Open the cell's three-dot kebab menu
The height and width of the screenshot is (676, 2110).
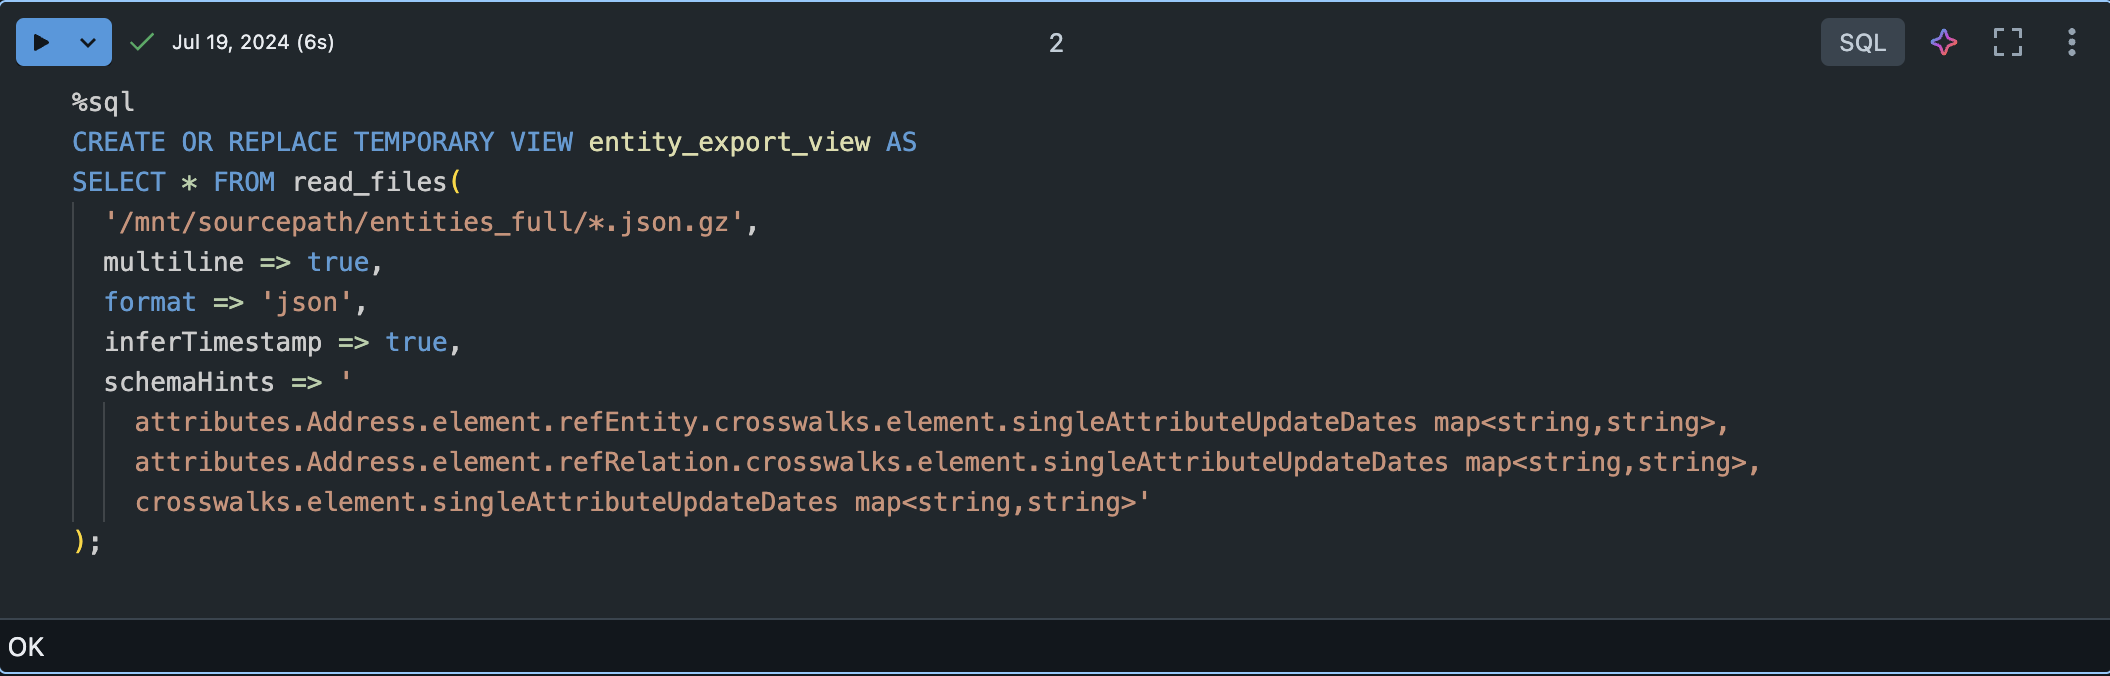2071,42
